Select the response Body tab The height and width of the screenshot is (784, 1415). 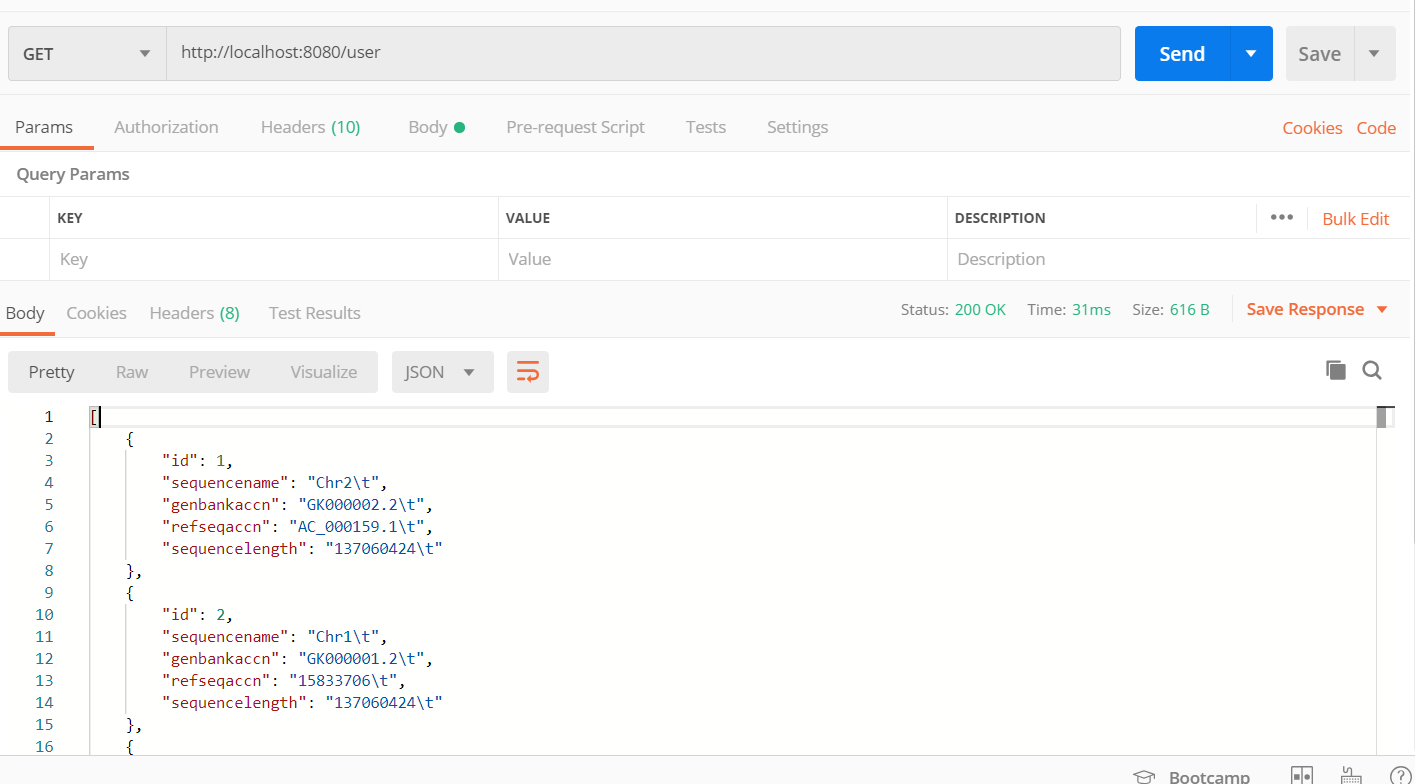tap(25, 313)
